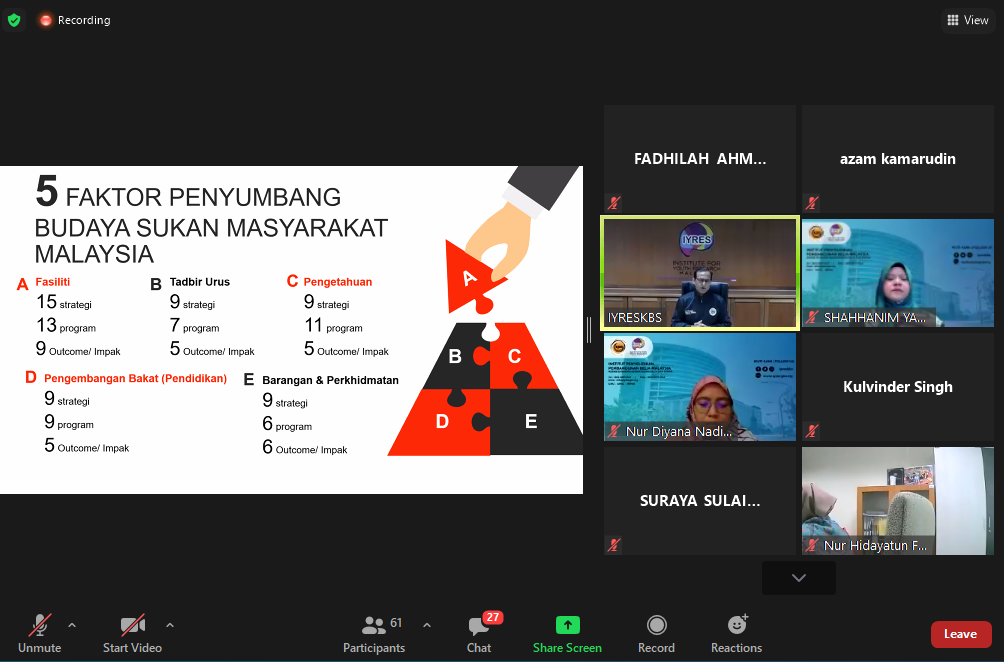Unmute the microphone
1004x662 pixels.
coord(40,626)
